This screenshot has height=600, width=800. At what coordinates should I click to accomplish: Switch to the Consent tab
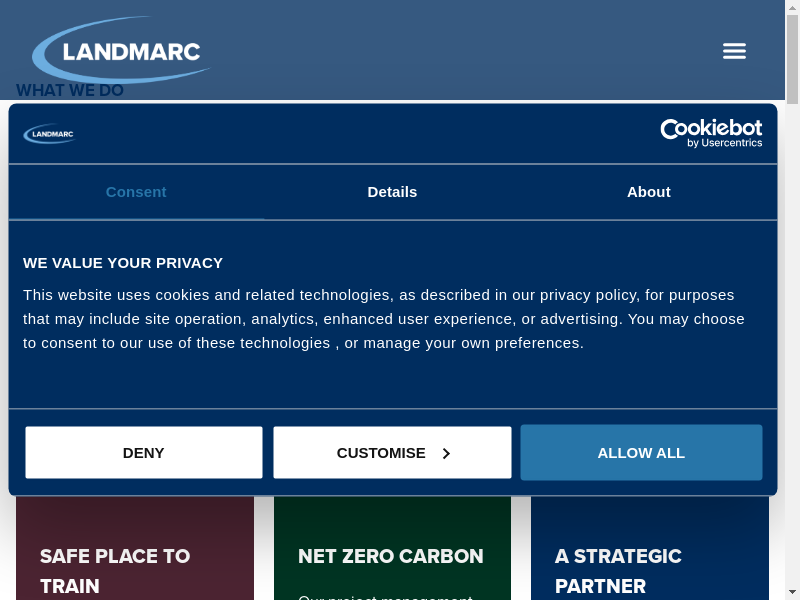pyautogui.click(x=136, y=192)
